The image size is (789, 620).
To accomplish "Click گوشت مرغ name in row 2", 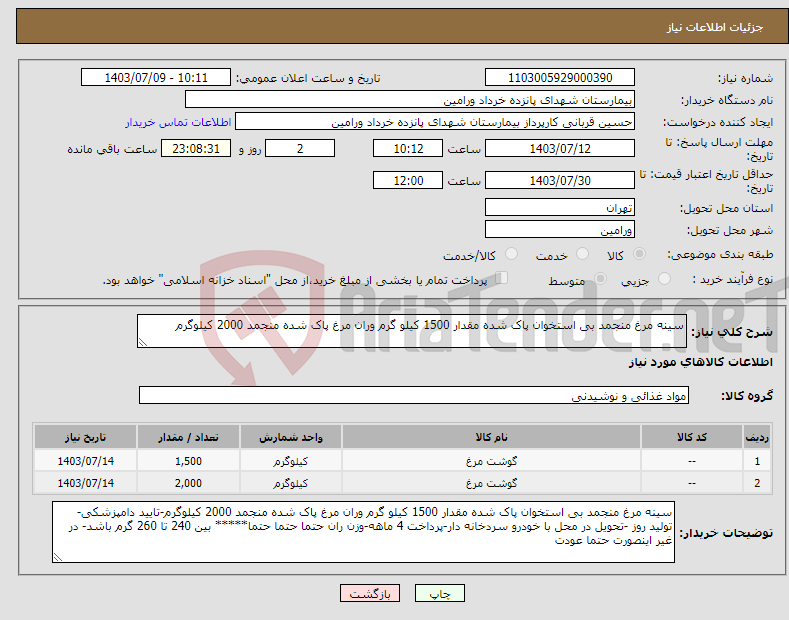I will [491, 483].
